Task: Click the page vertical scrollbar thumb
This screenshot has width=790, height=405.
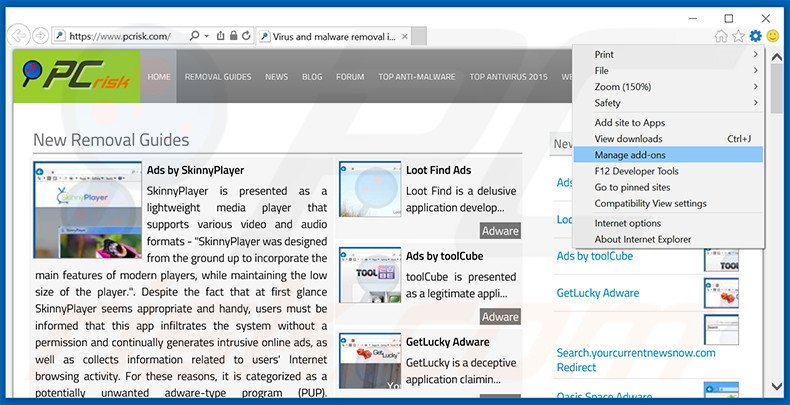Action: pos(776,89)
